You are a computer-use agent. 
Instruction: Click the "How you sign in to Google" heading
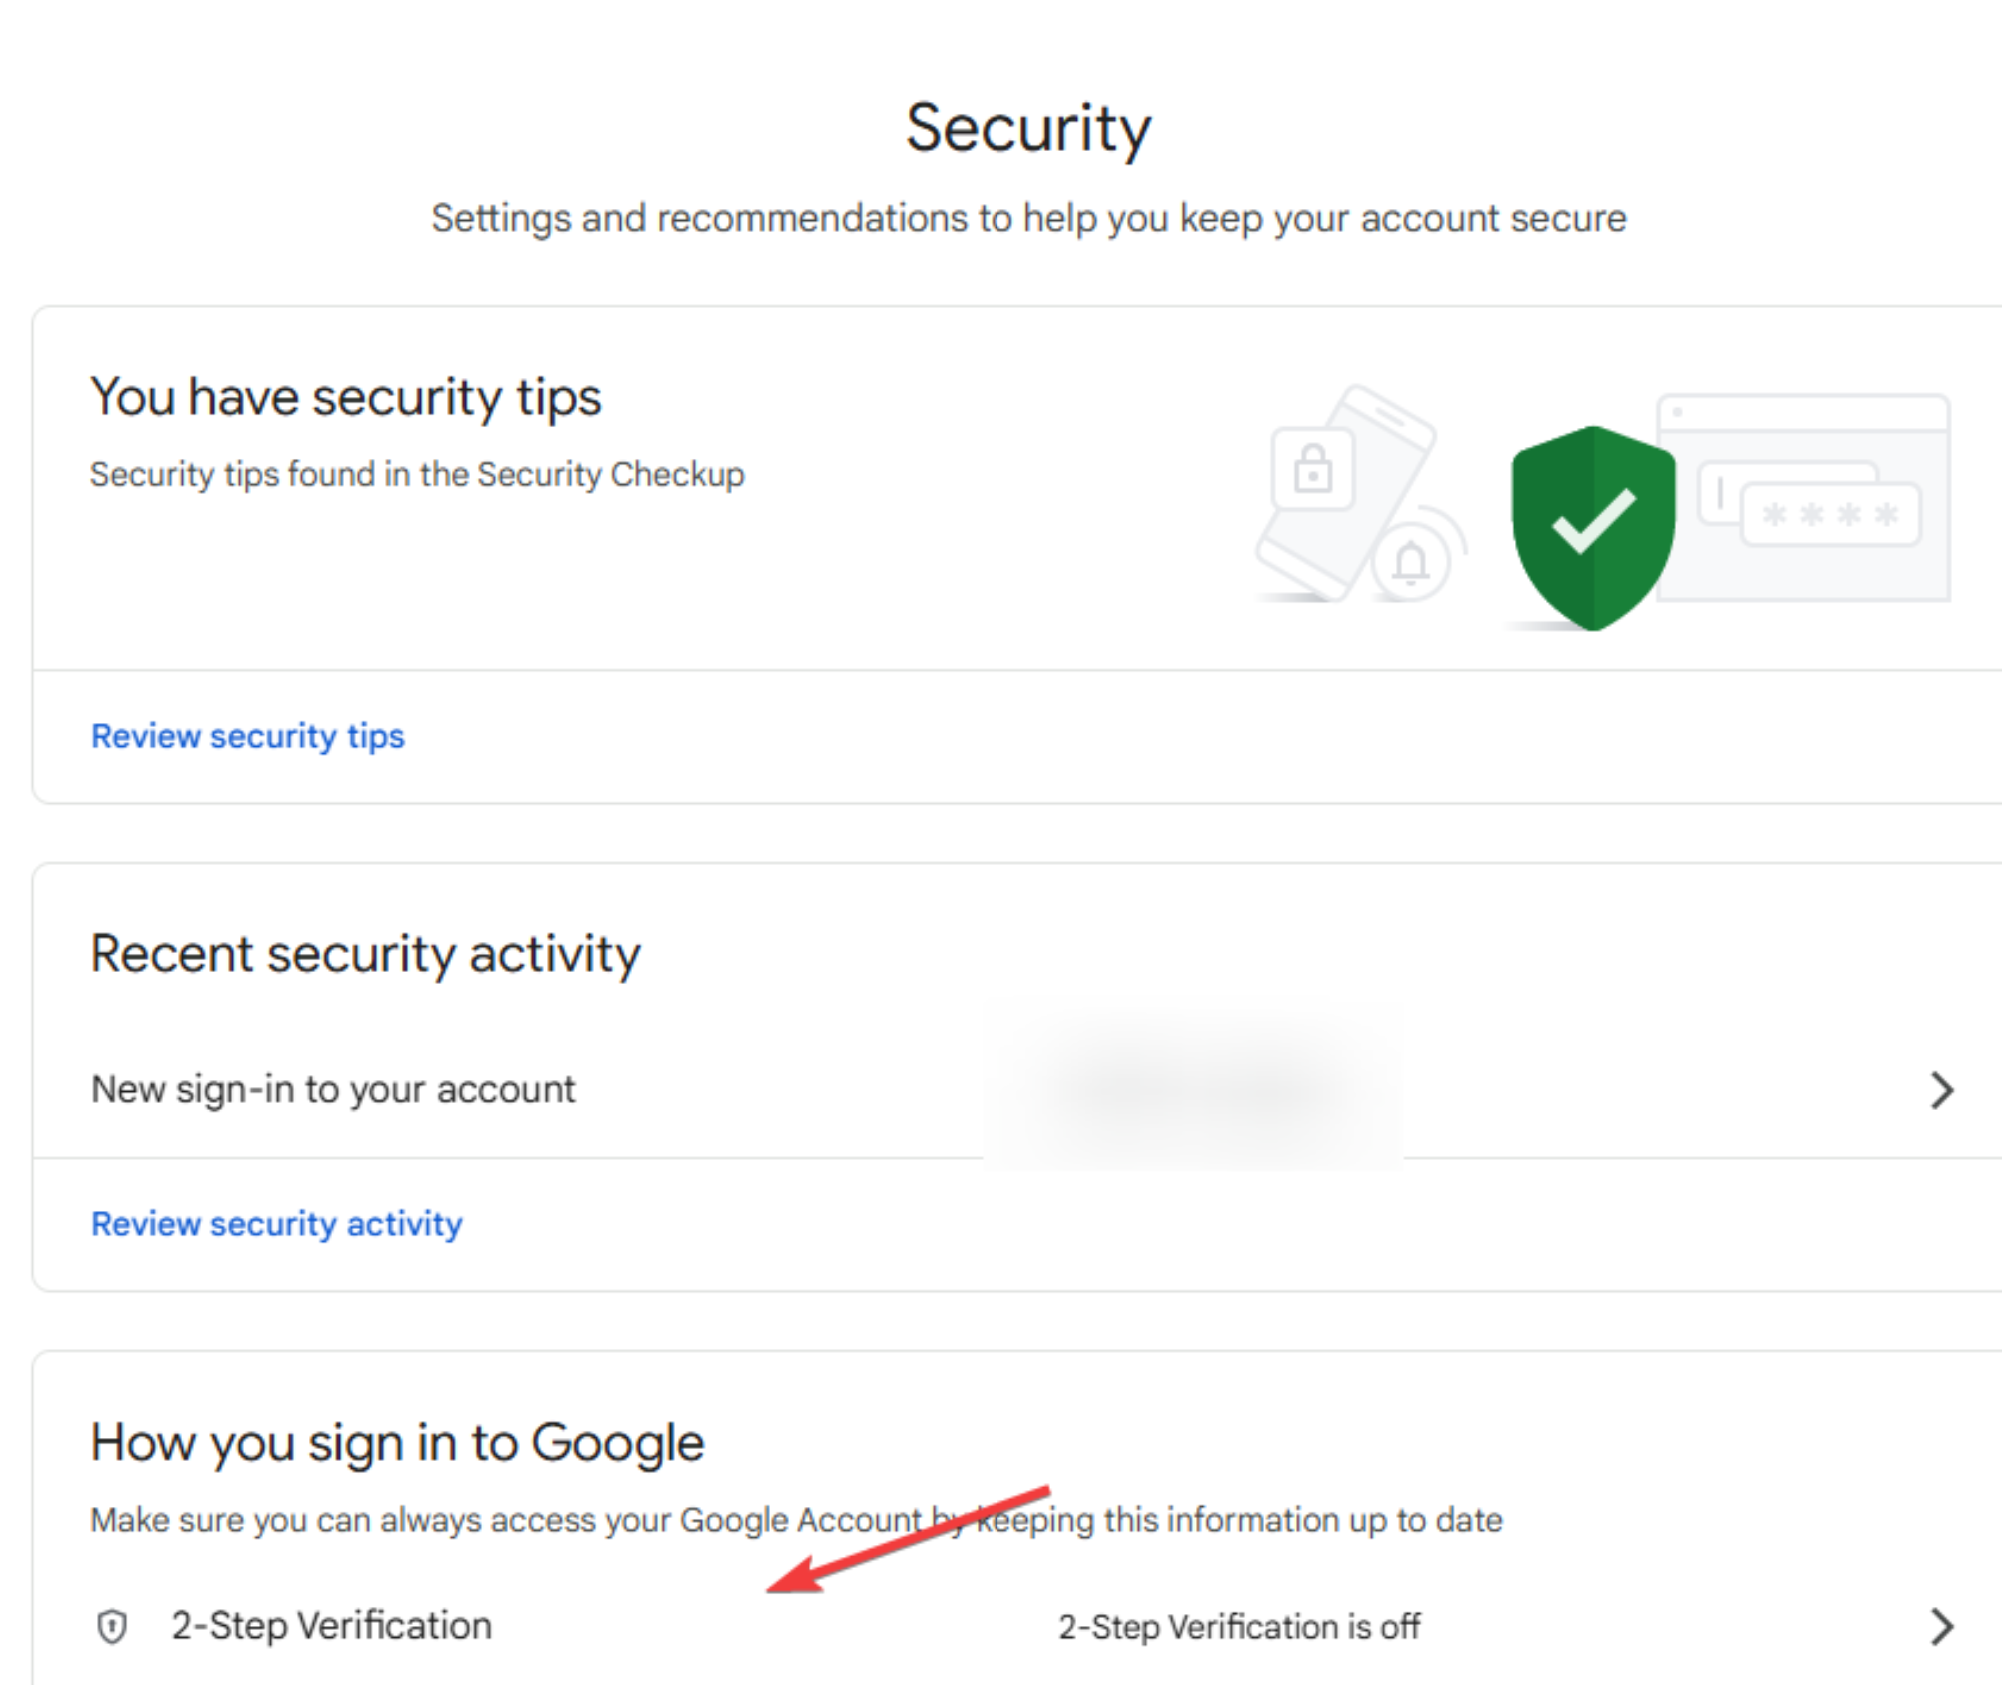pyautogui.click(x=397, y=1443)
